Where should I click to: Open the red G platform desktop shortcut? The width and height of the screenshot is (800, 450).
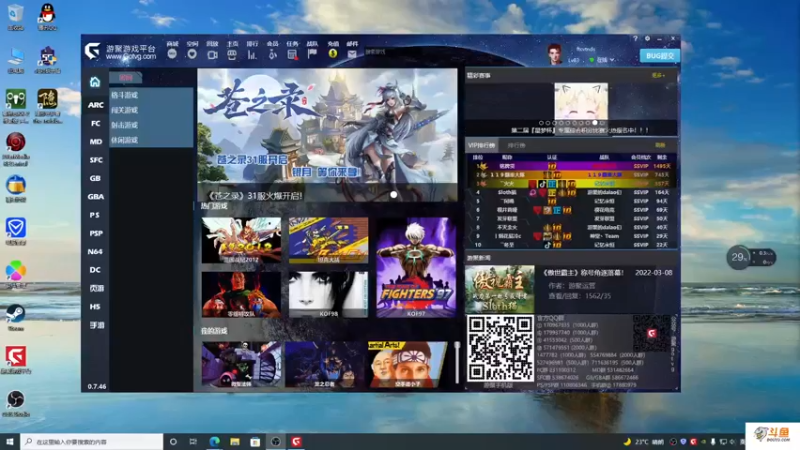pos(16,360)
